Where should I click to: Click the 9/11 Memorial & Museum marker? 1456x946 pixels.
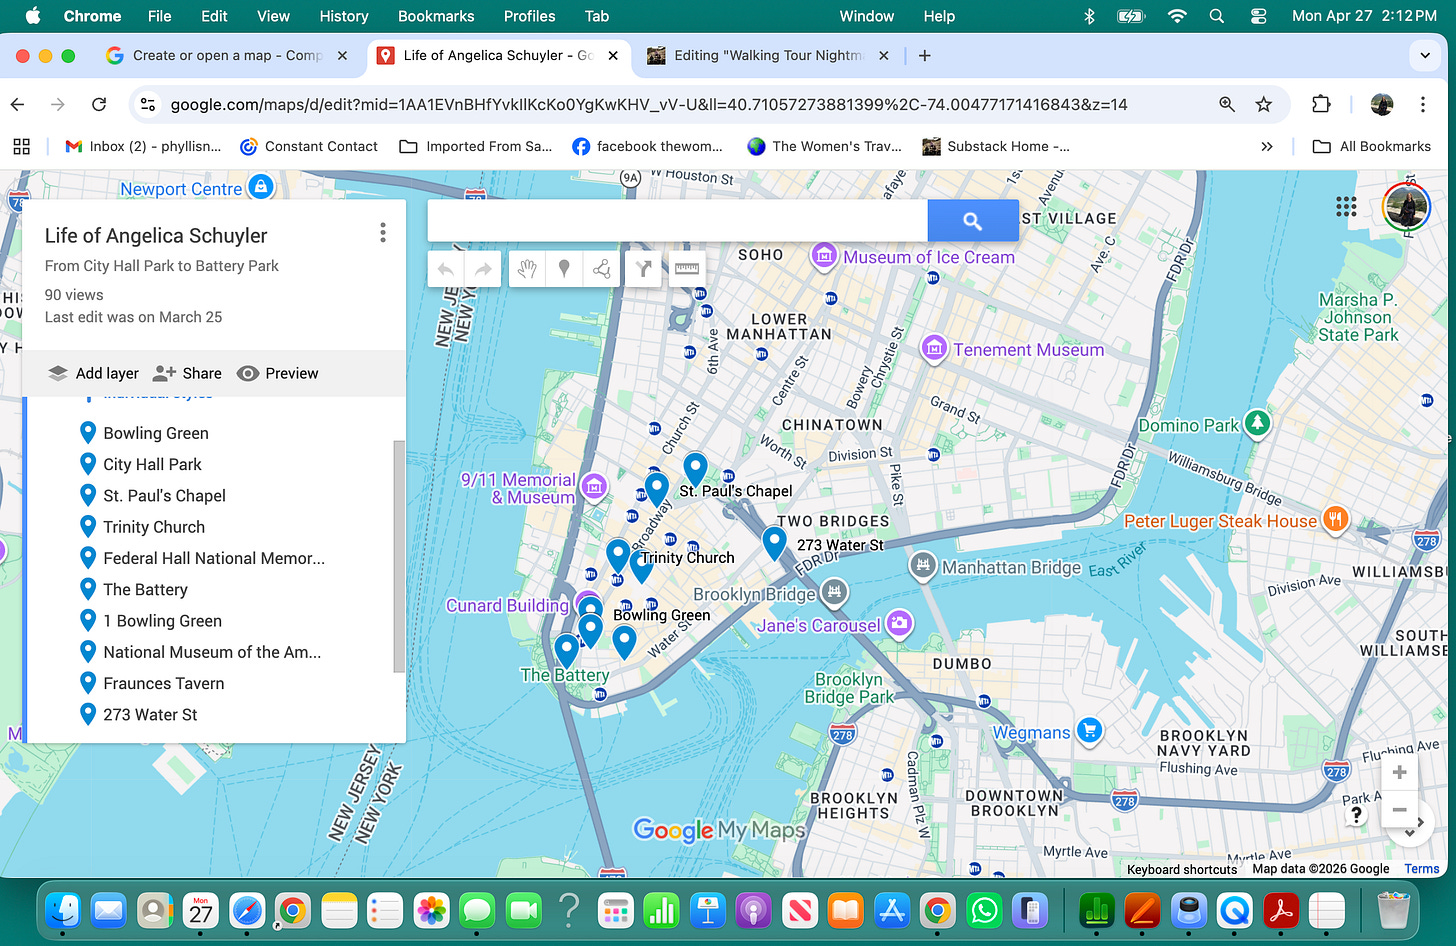pos(594,488)
